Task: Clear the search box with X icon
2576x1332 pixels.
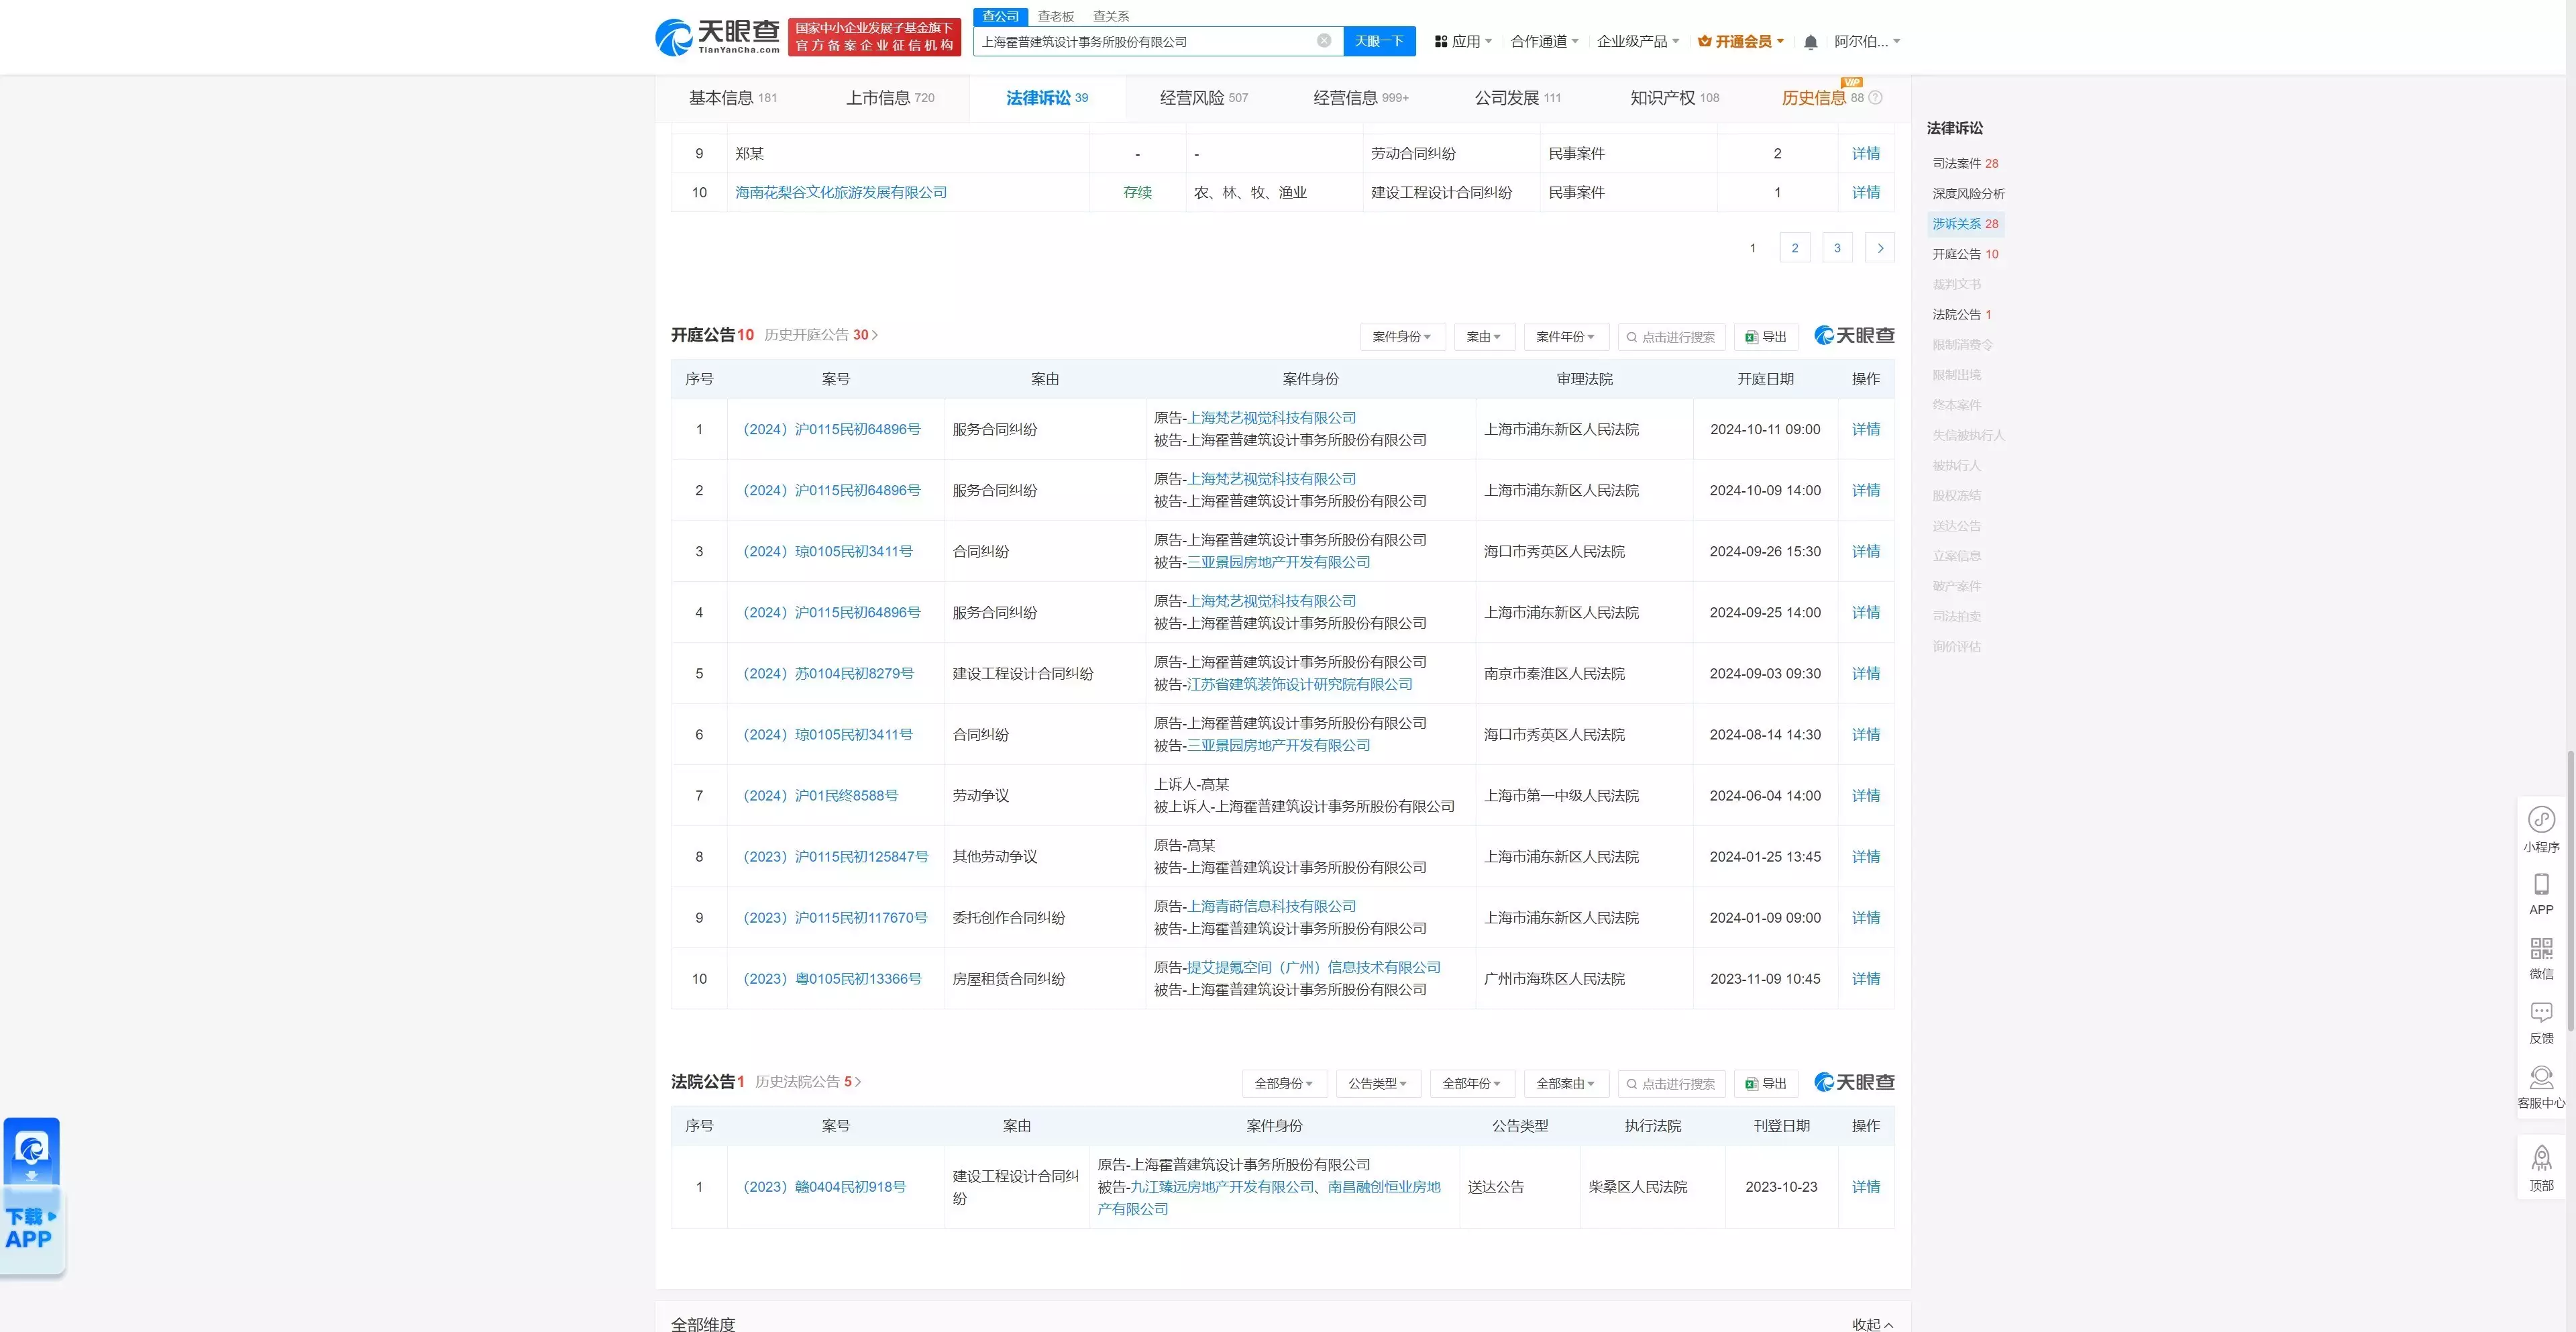Action: coord(1324,41)
